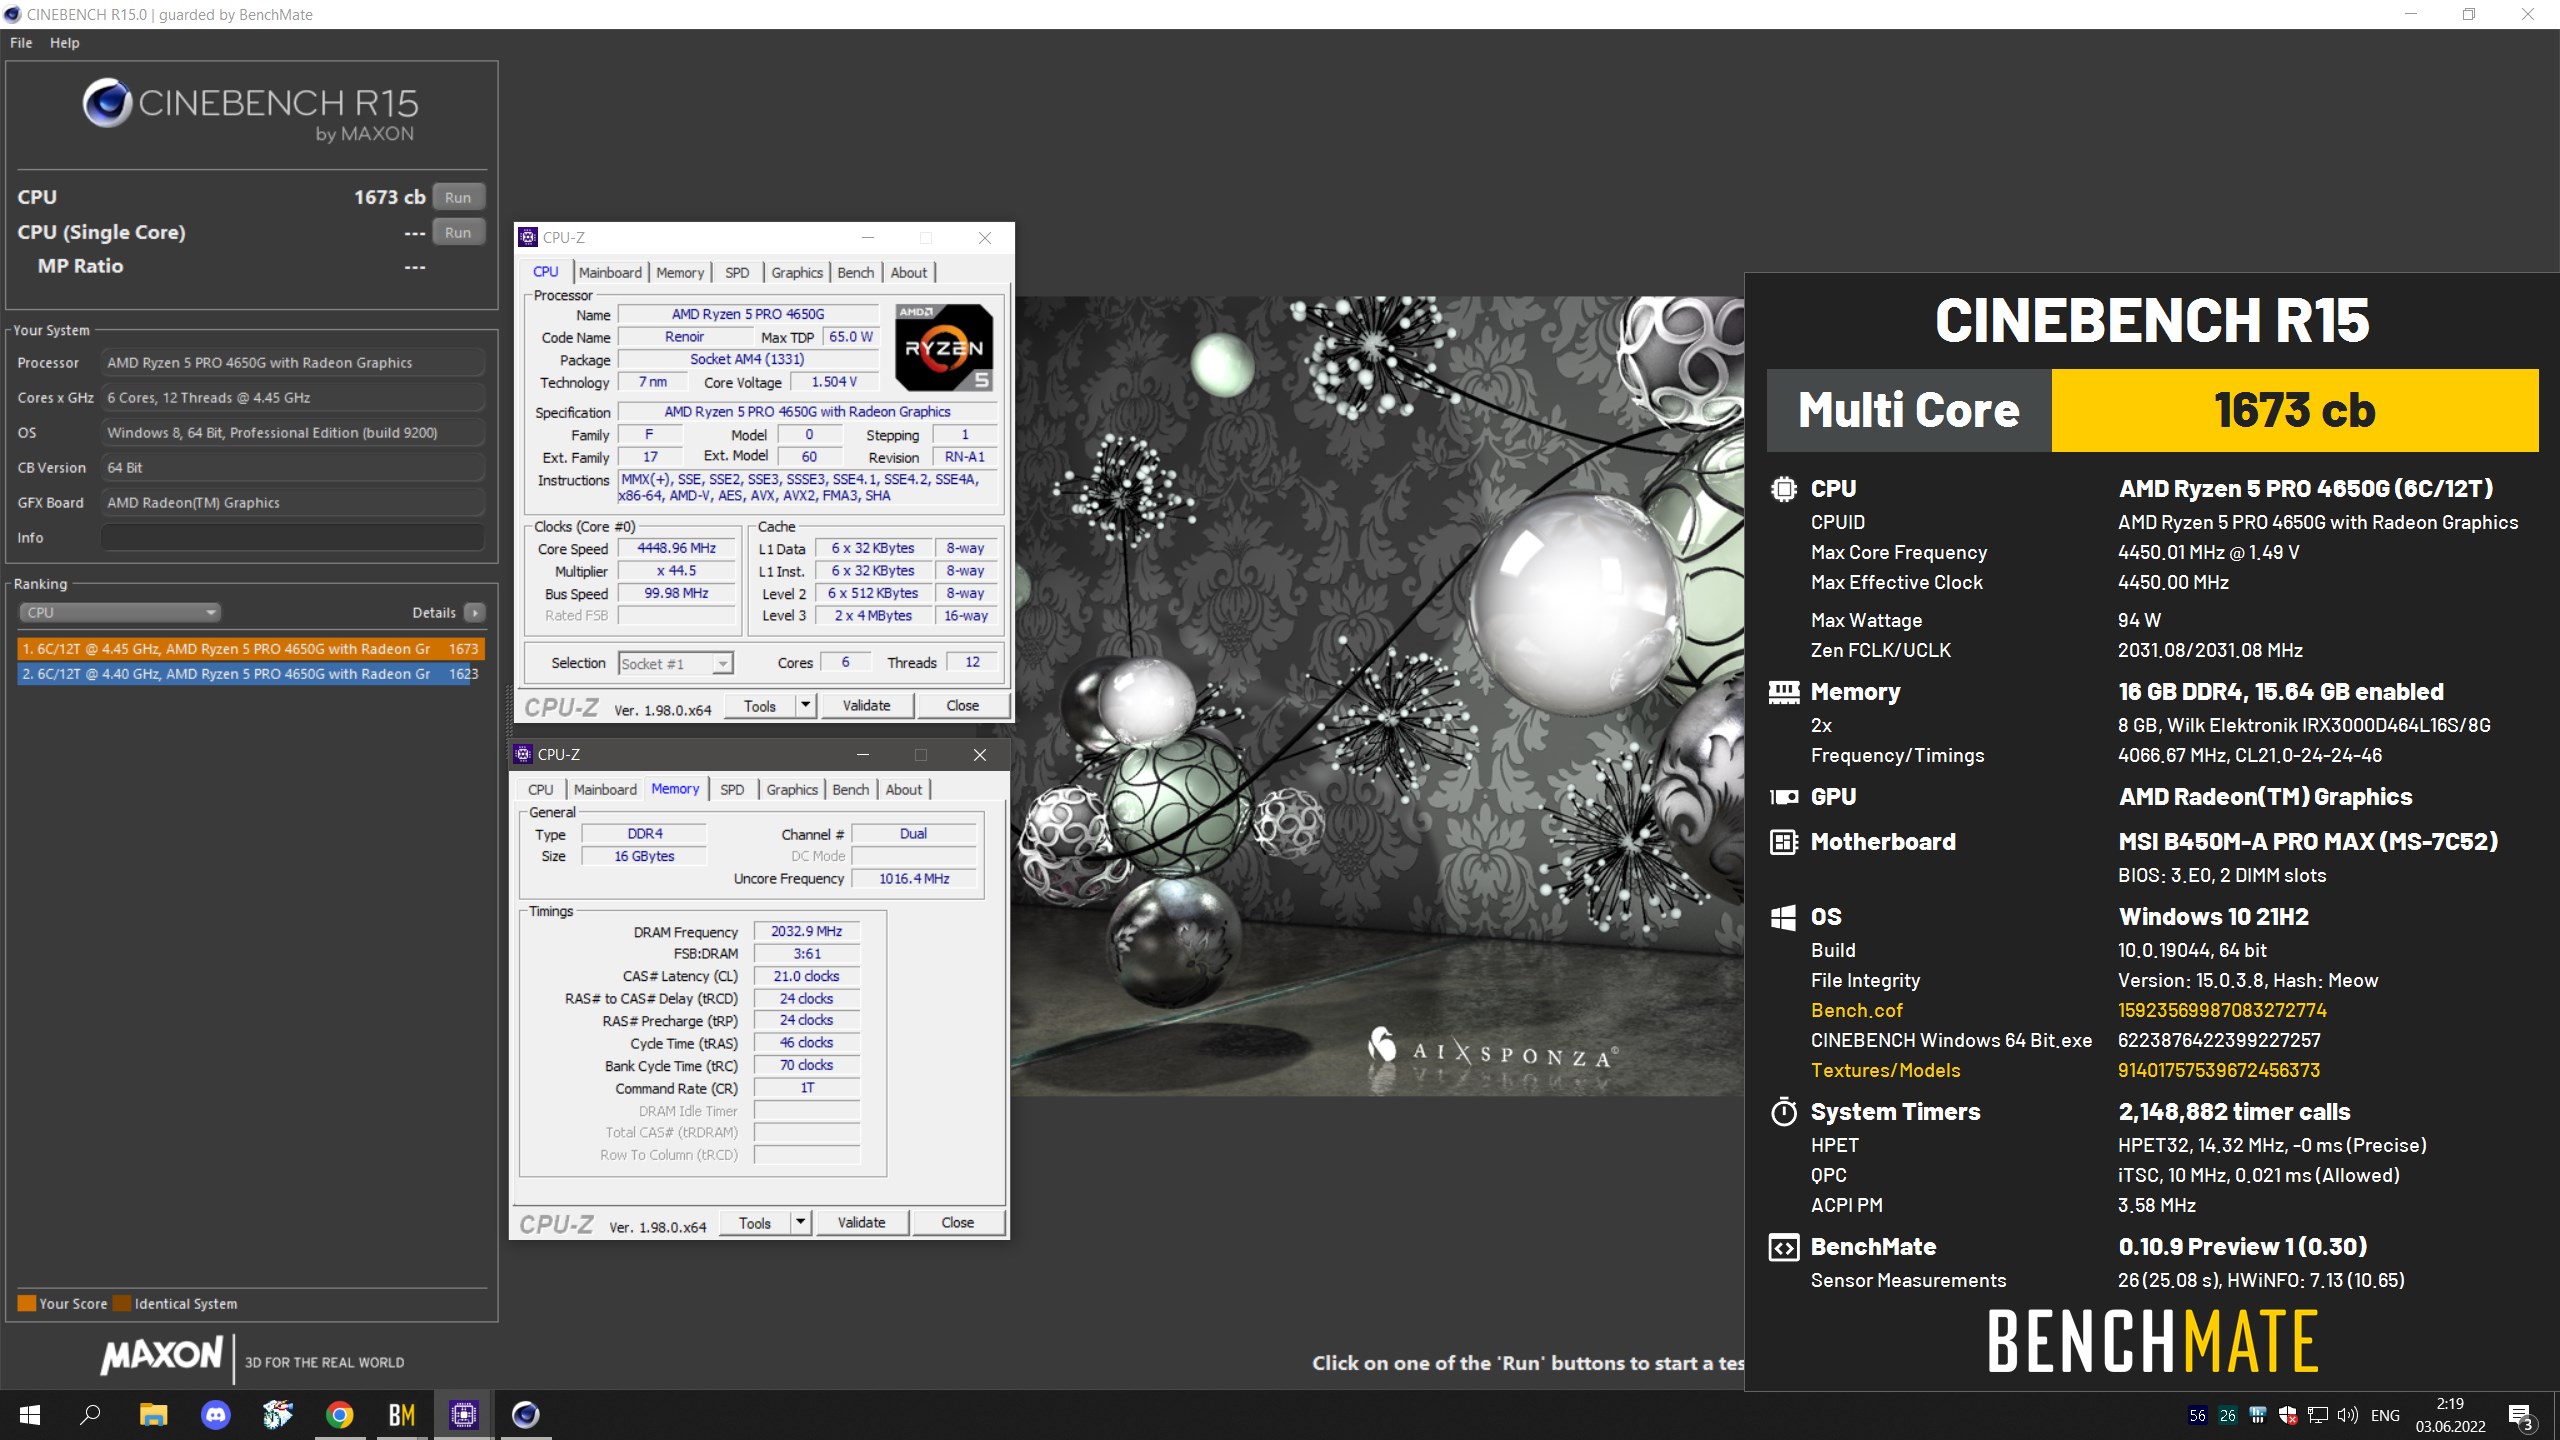This screenshot has height=1440, width=2560.
Task: Click the System Timers stopwatch icon
Action: 1783,1112
